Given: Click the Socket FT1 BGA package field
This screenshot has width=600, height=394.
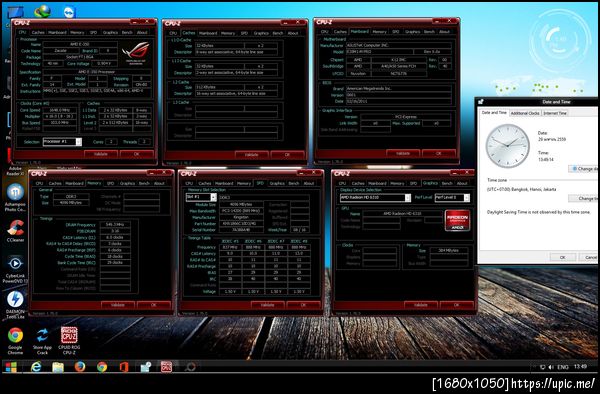Looking at the screenshot, I should [80, 57].
